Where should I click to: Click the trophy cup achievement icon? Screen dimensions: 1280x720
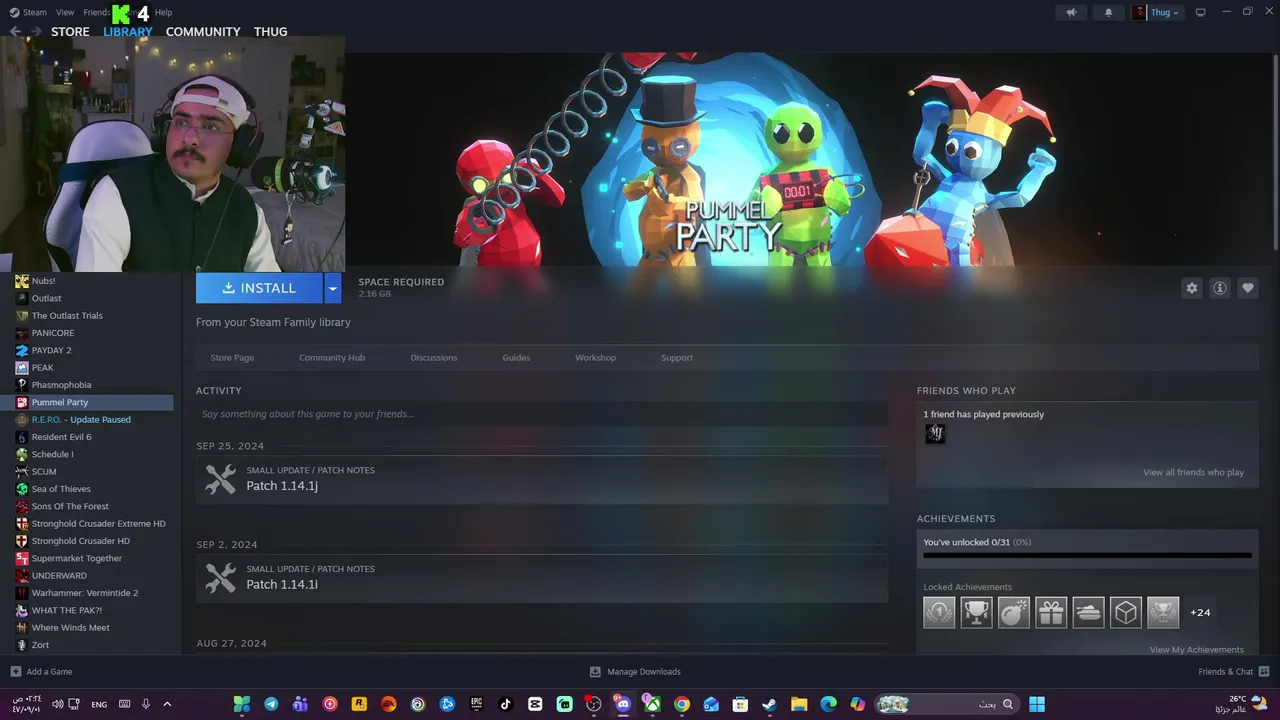coord(976,612)
